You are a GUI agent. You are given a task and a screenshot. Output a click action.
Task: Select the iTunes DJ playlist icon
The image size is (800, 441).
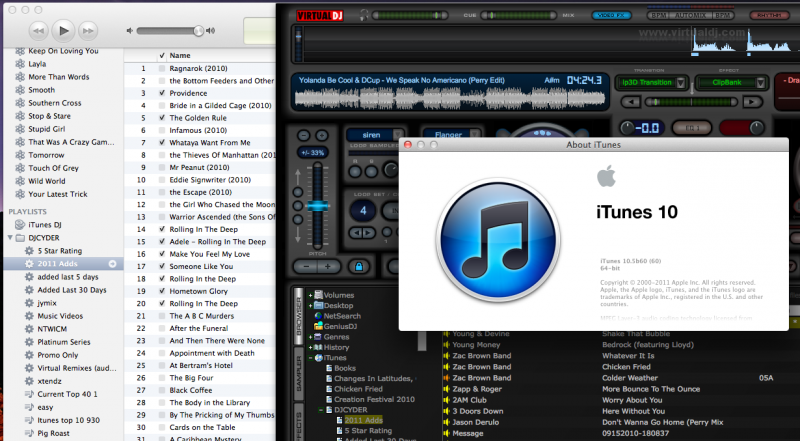coord(19,224)
